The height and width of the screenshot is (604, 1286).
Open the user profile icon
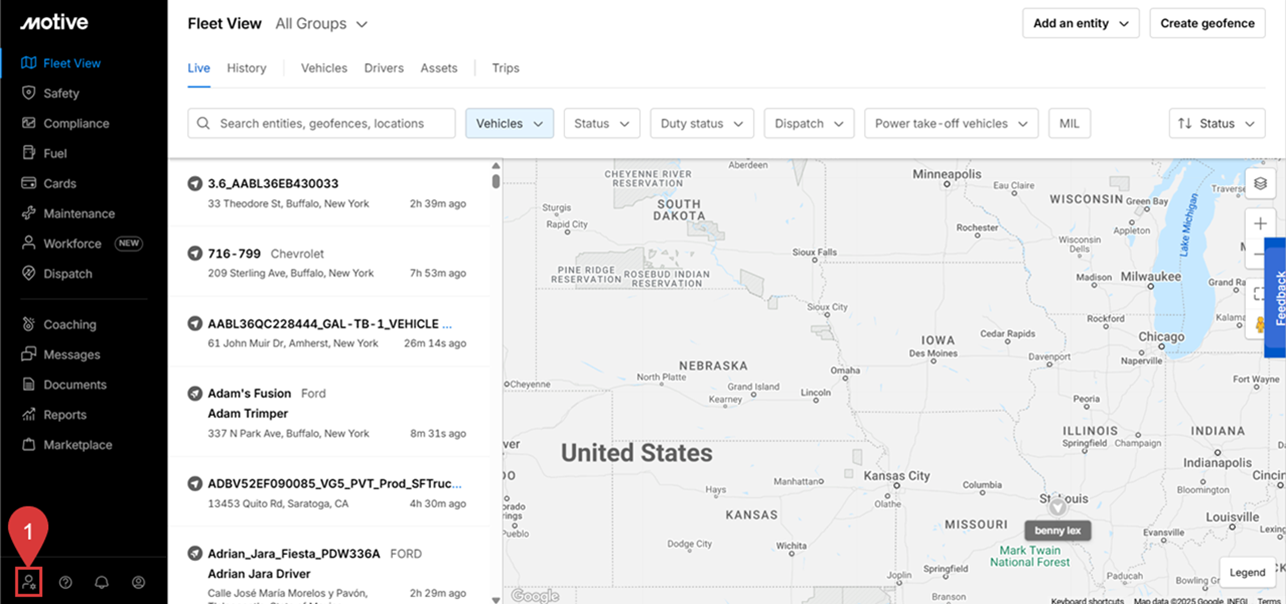tap(139, 582)
